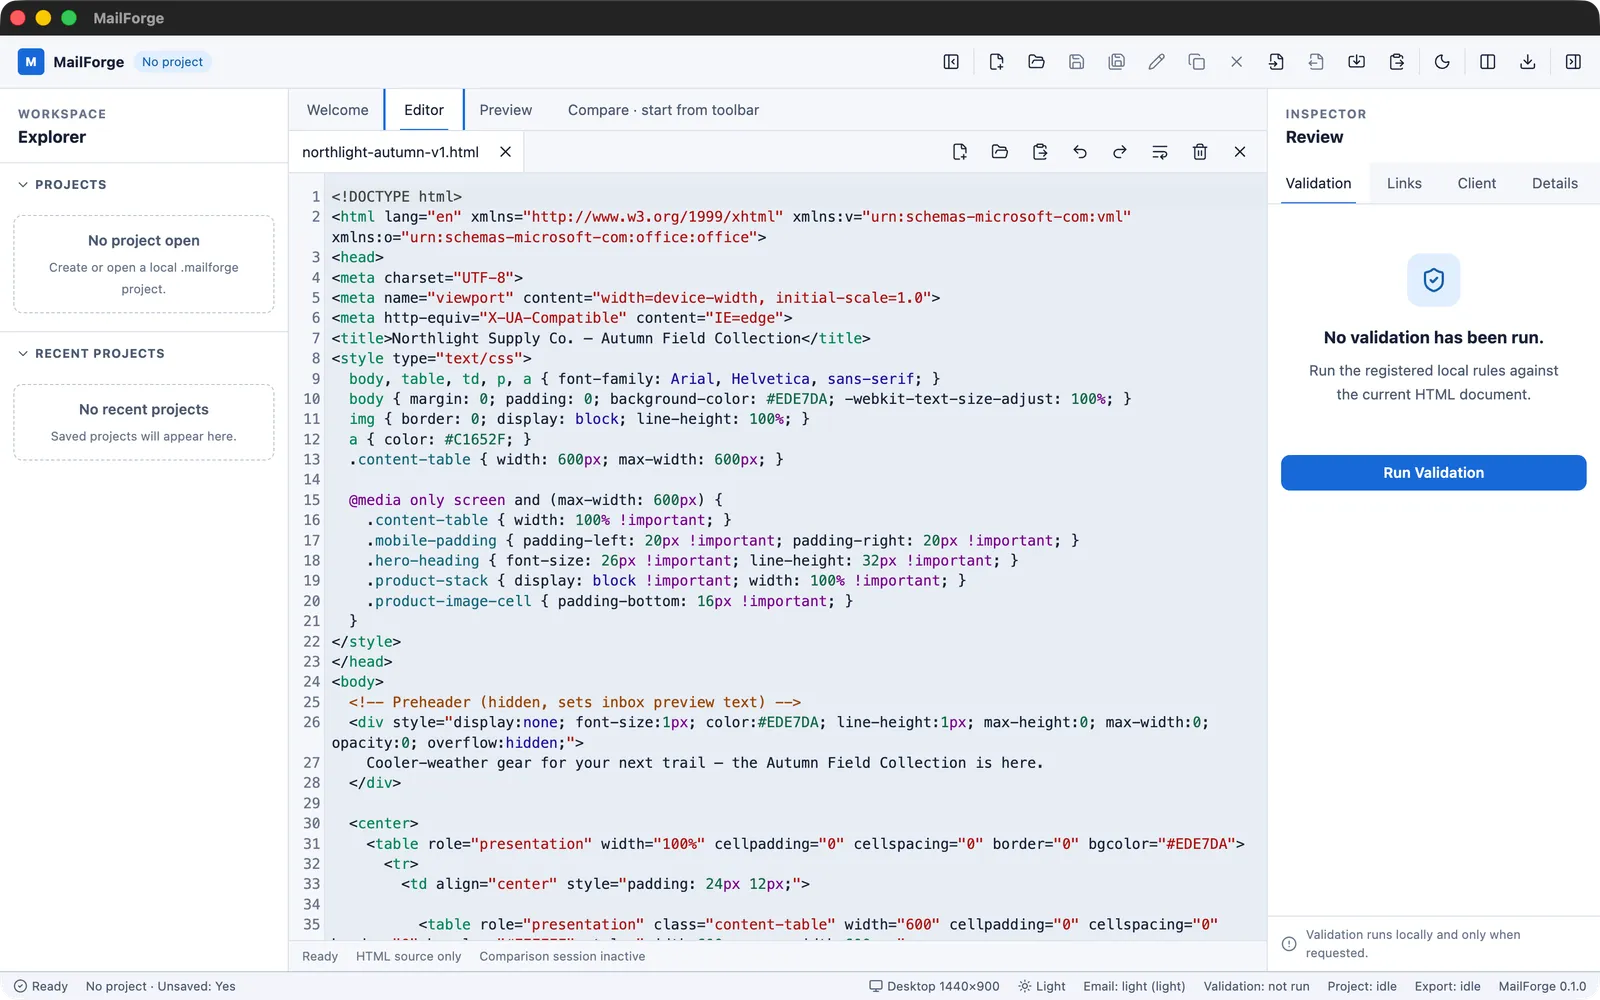Collapse the RECENT PROJECTS section
The image size is (1600, 1000).
[91, 354]
